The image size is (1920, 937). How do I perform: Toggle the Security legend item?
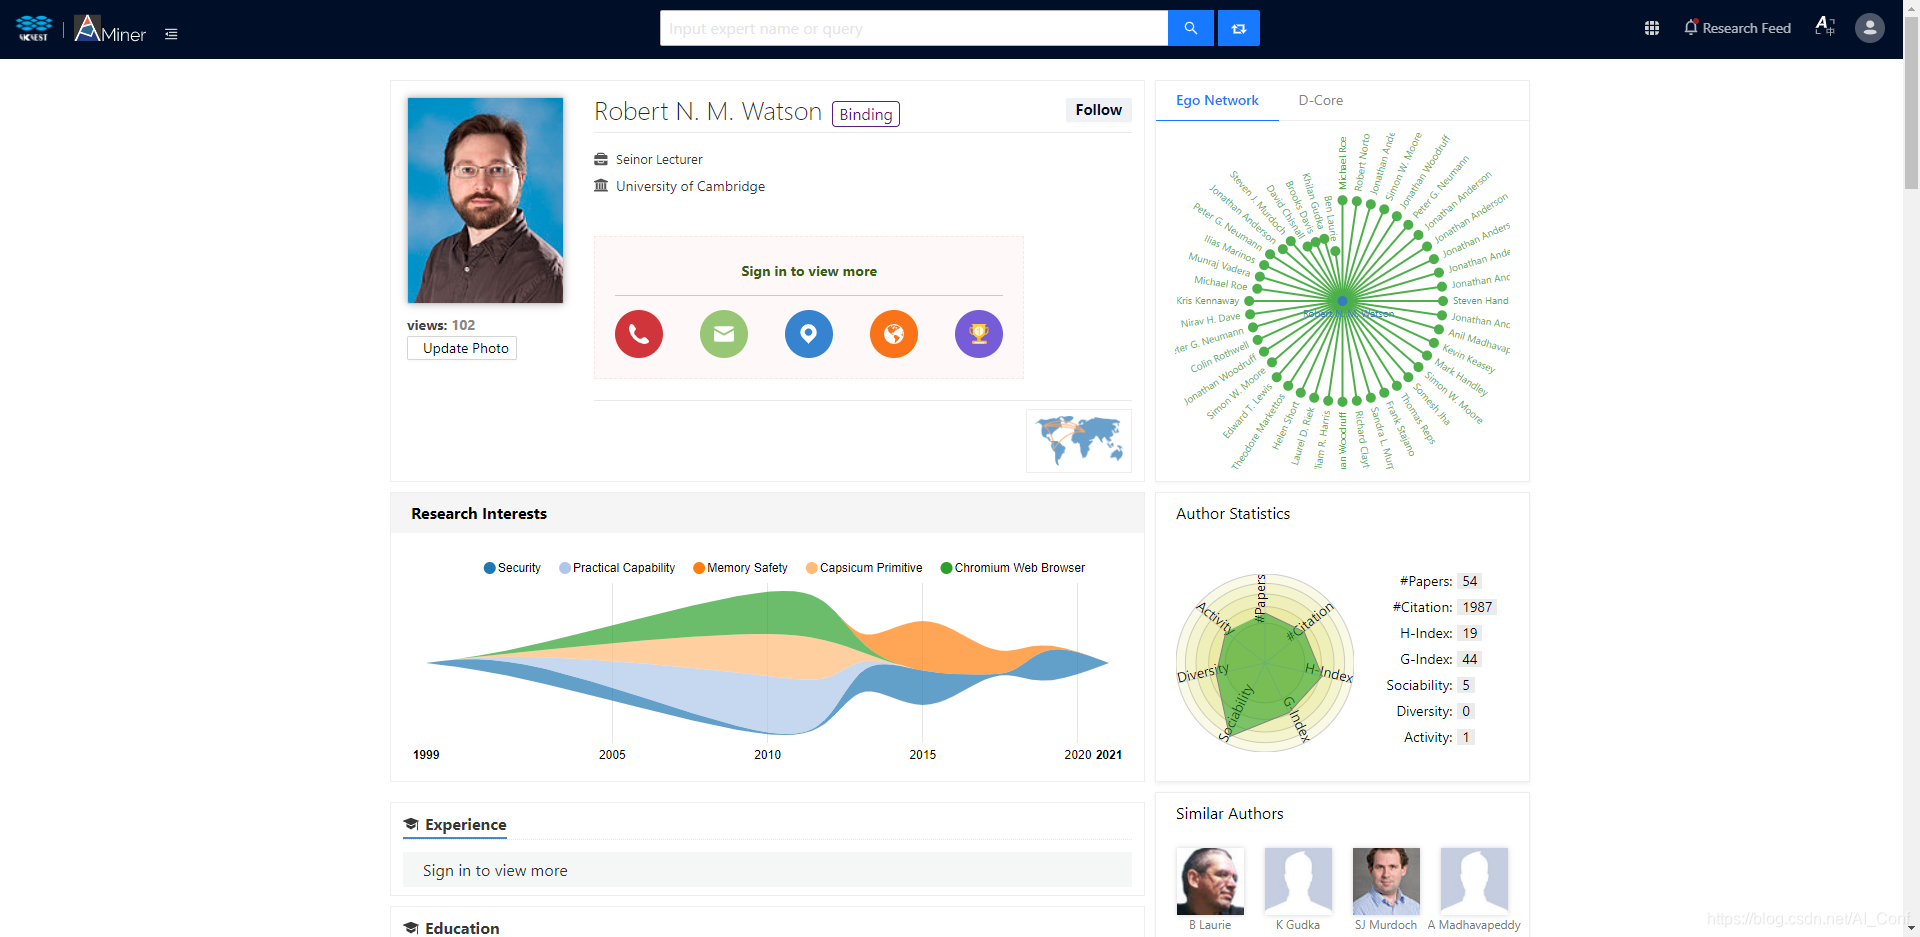click(512, 568)
